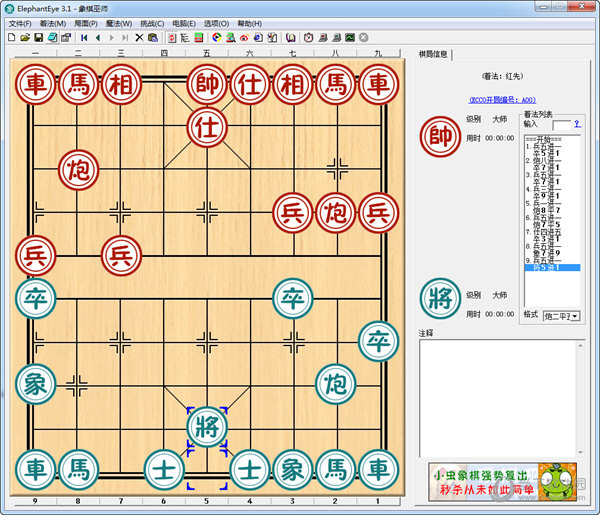Click the magnifier search toolbar icon
600x515 pixels.
tap(231, 37)
